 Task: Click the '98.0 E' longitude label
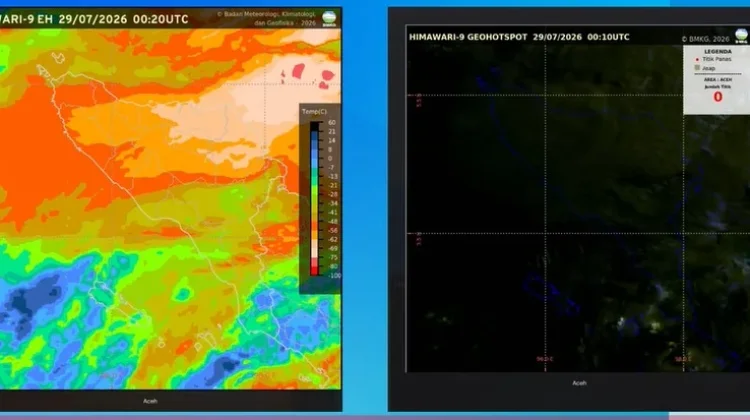[683, 359]
